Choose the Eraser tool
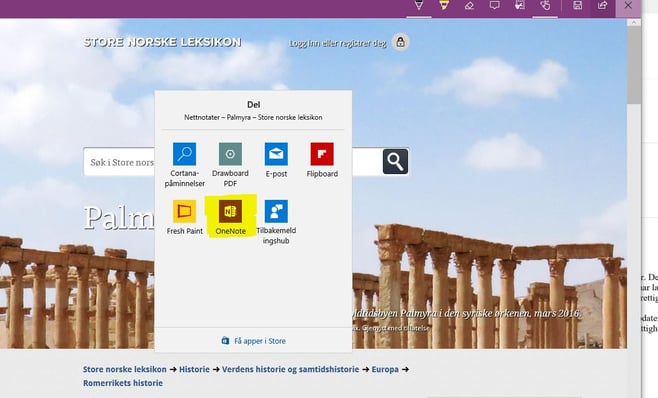Image resolution: width=658 pixels, height=398 pixels. 469,6
